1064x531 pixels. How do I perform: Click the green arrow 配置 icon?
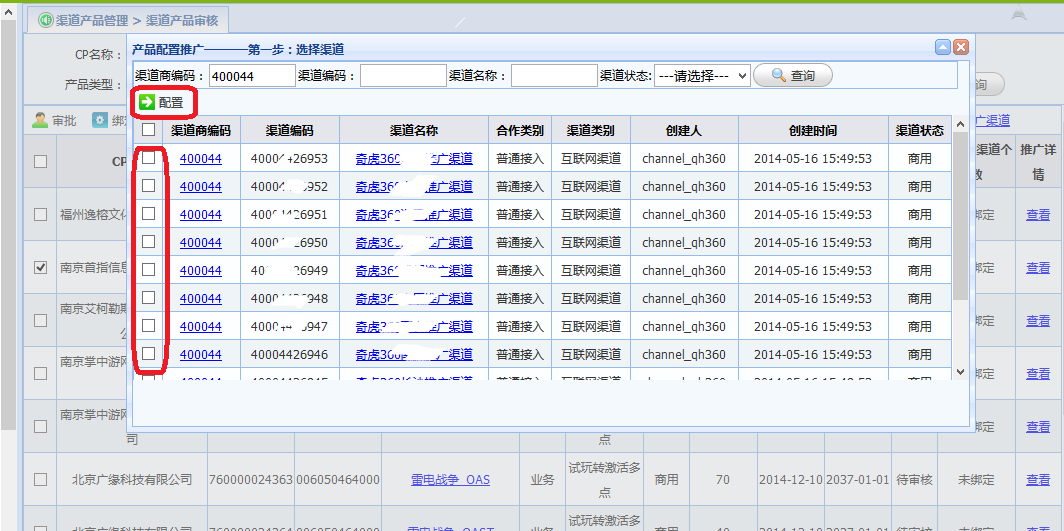147,102
